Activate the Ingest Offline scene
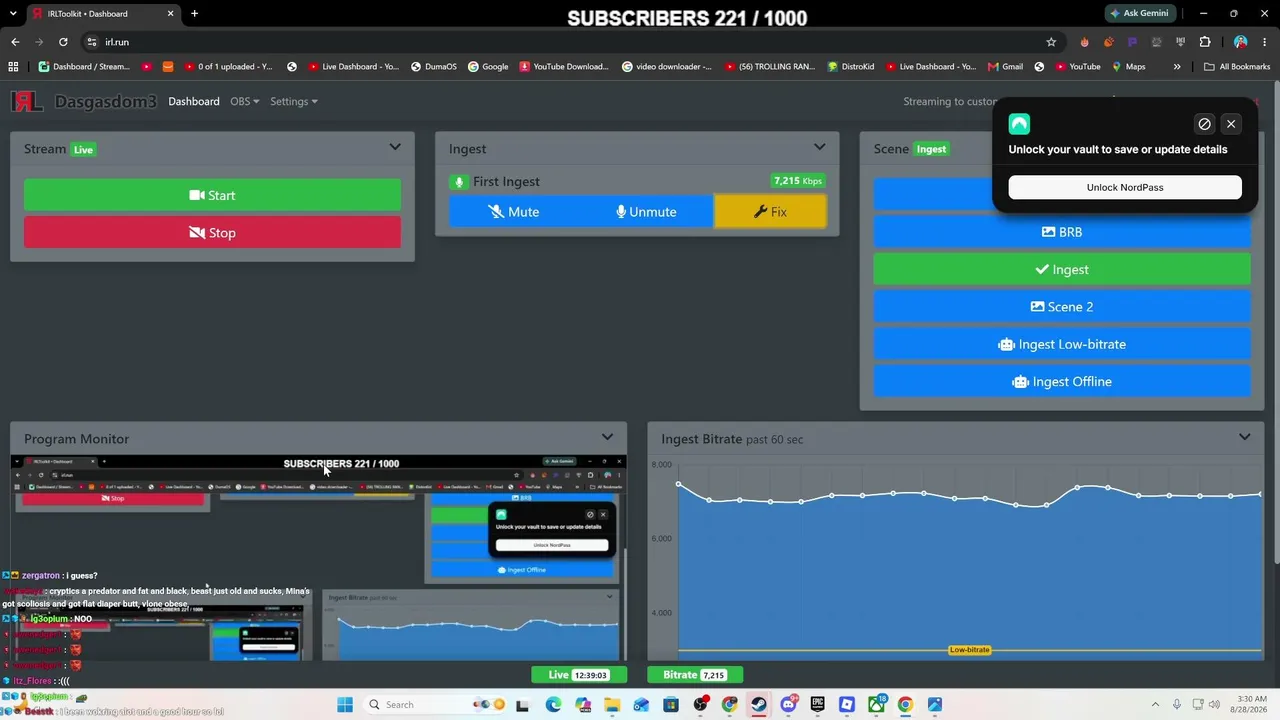This screenshot has height=720, width=1280. [1062, 382]
